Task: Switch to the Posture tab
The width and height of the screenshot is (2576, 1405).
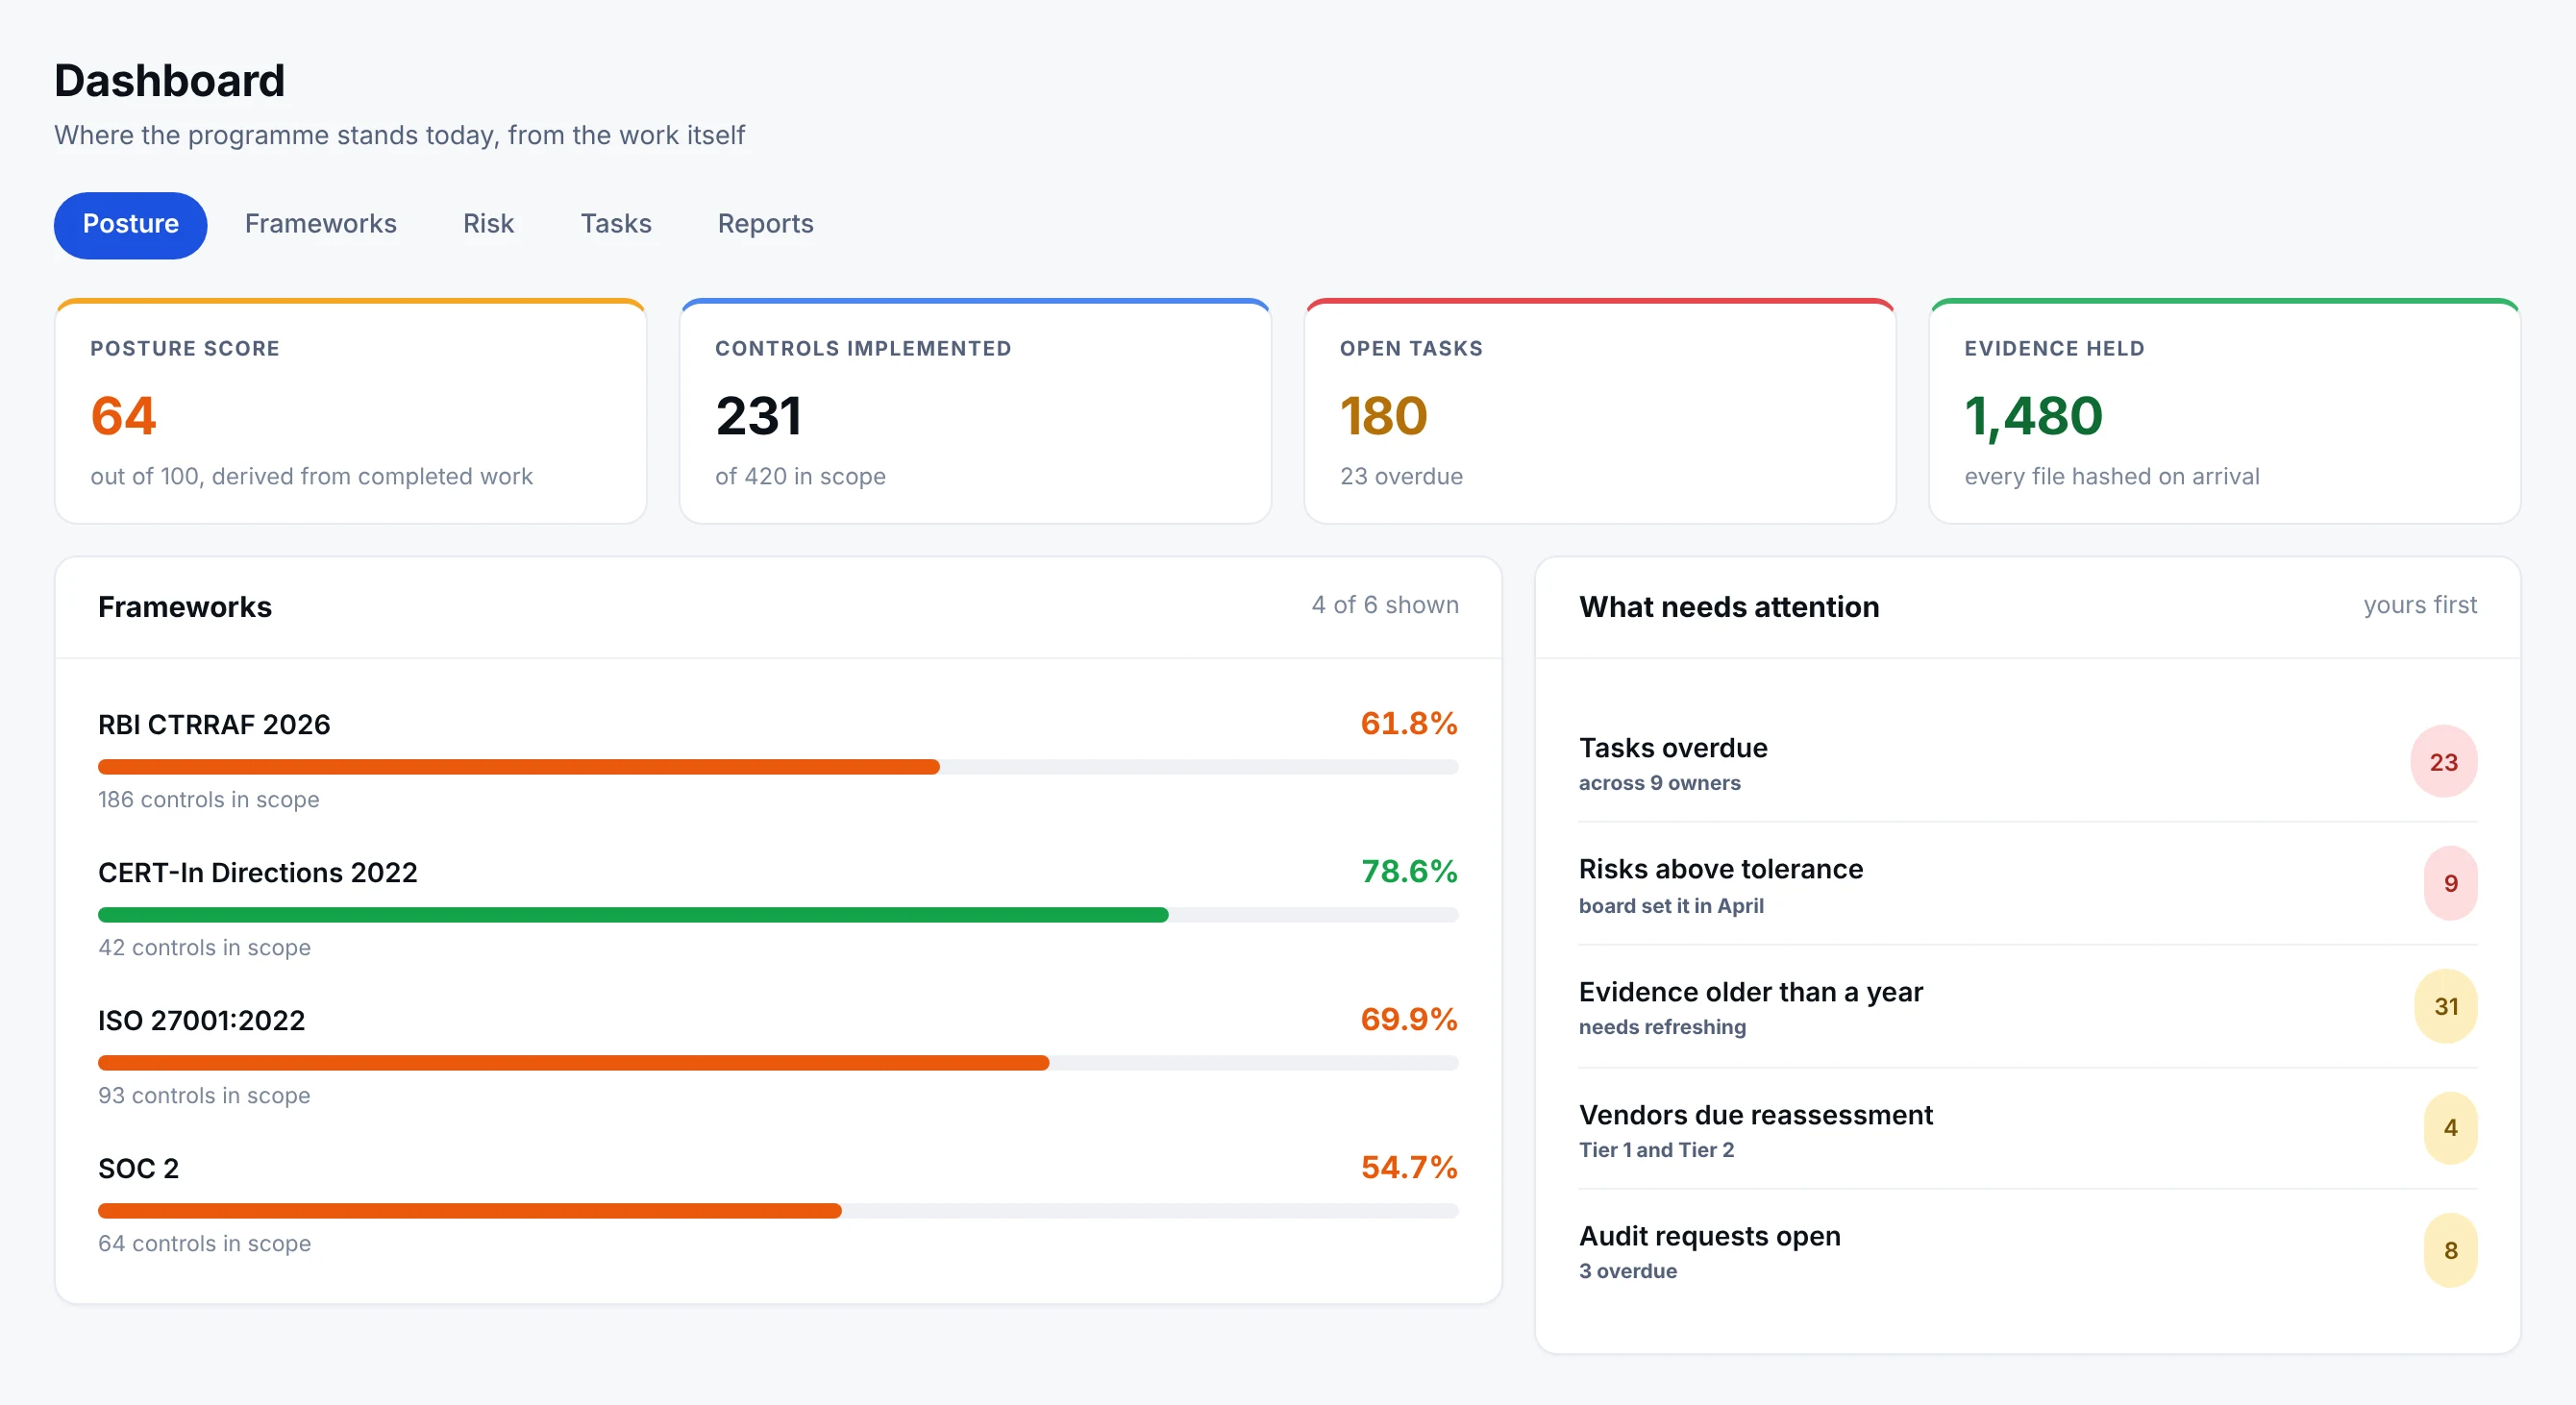Action: (x=130, y=224)
